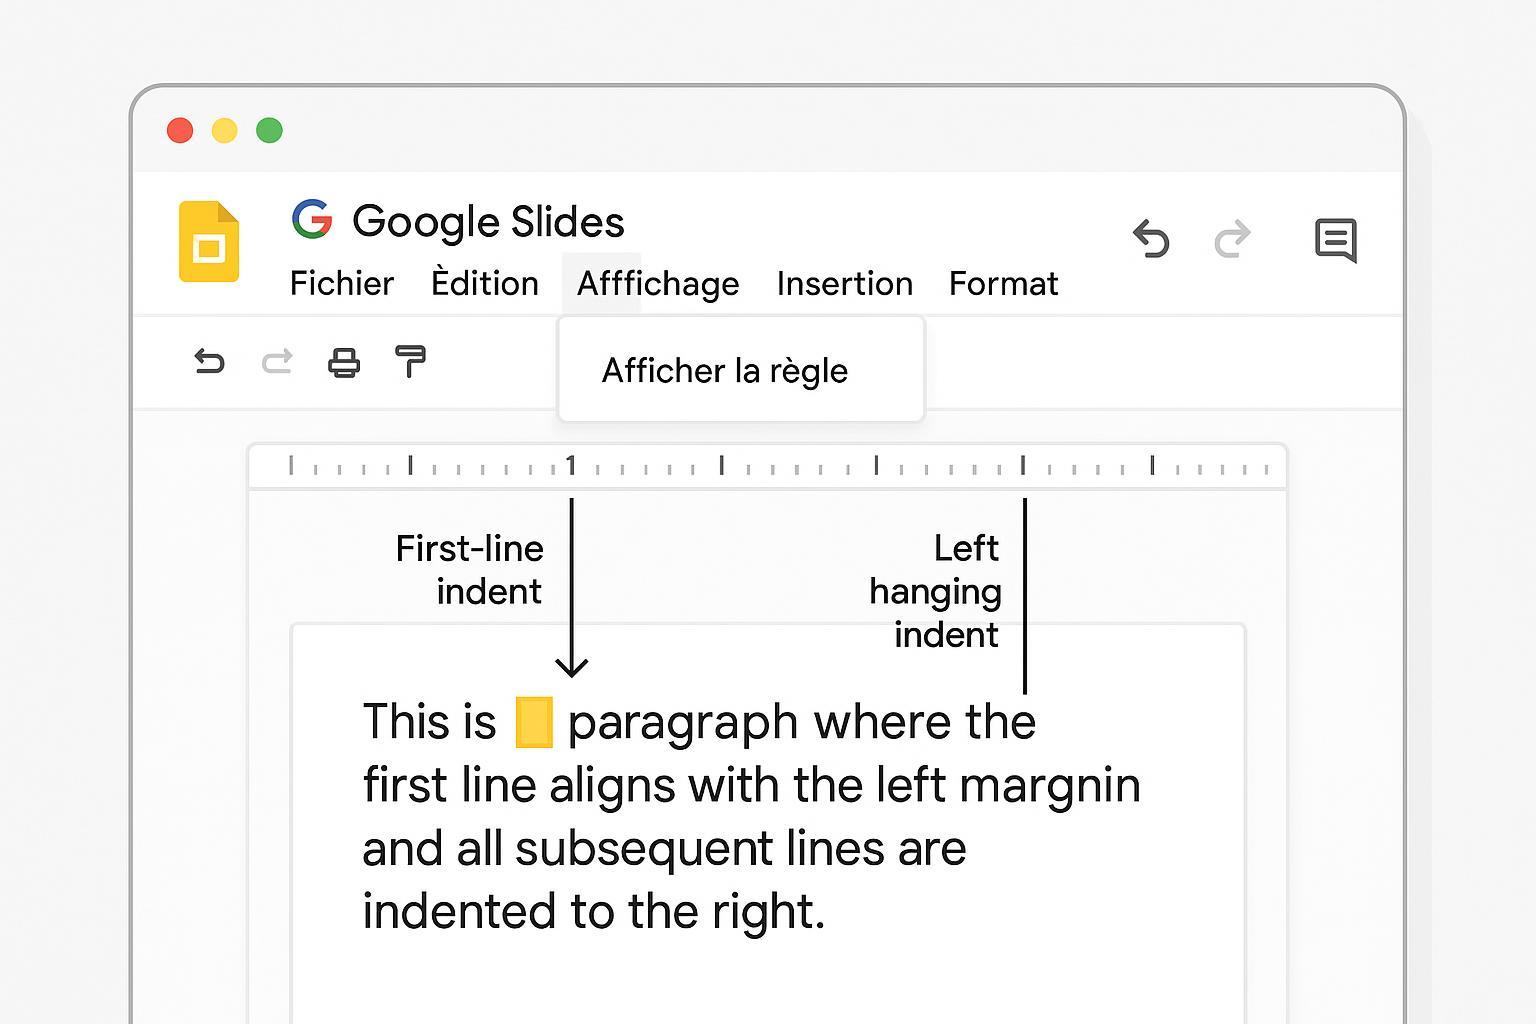Open the Format menu
The height and width of the screenshot is (1024, 1536).
tap(1003, 284)
